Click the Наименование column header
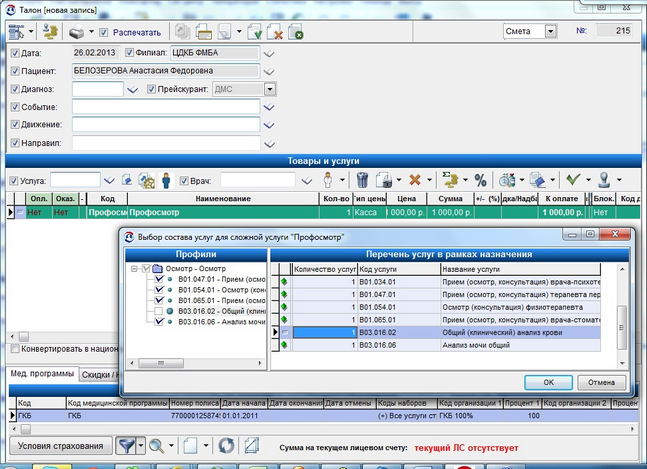 tap(223, 199)
